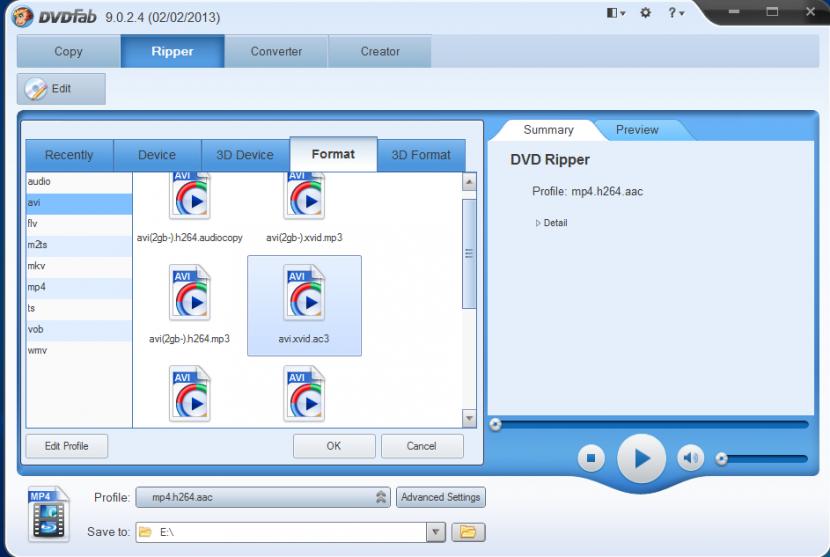Select avi in the format list
The image size is (830, 557).
[x=79, y=203]
